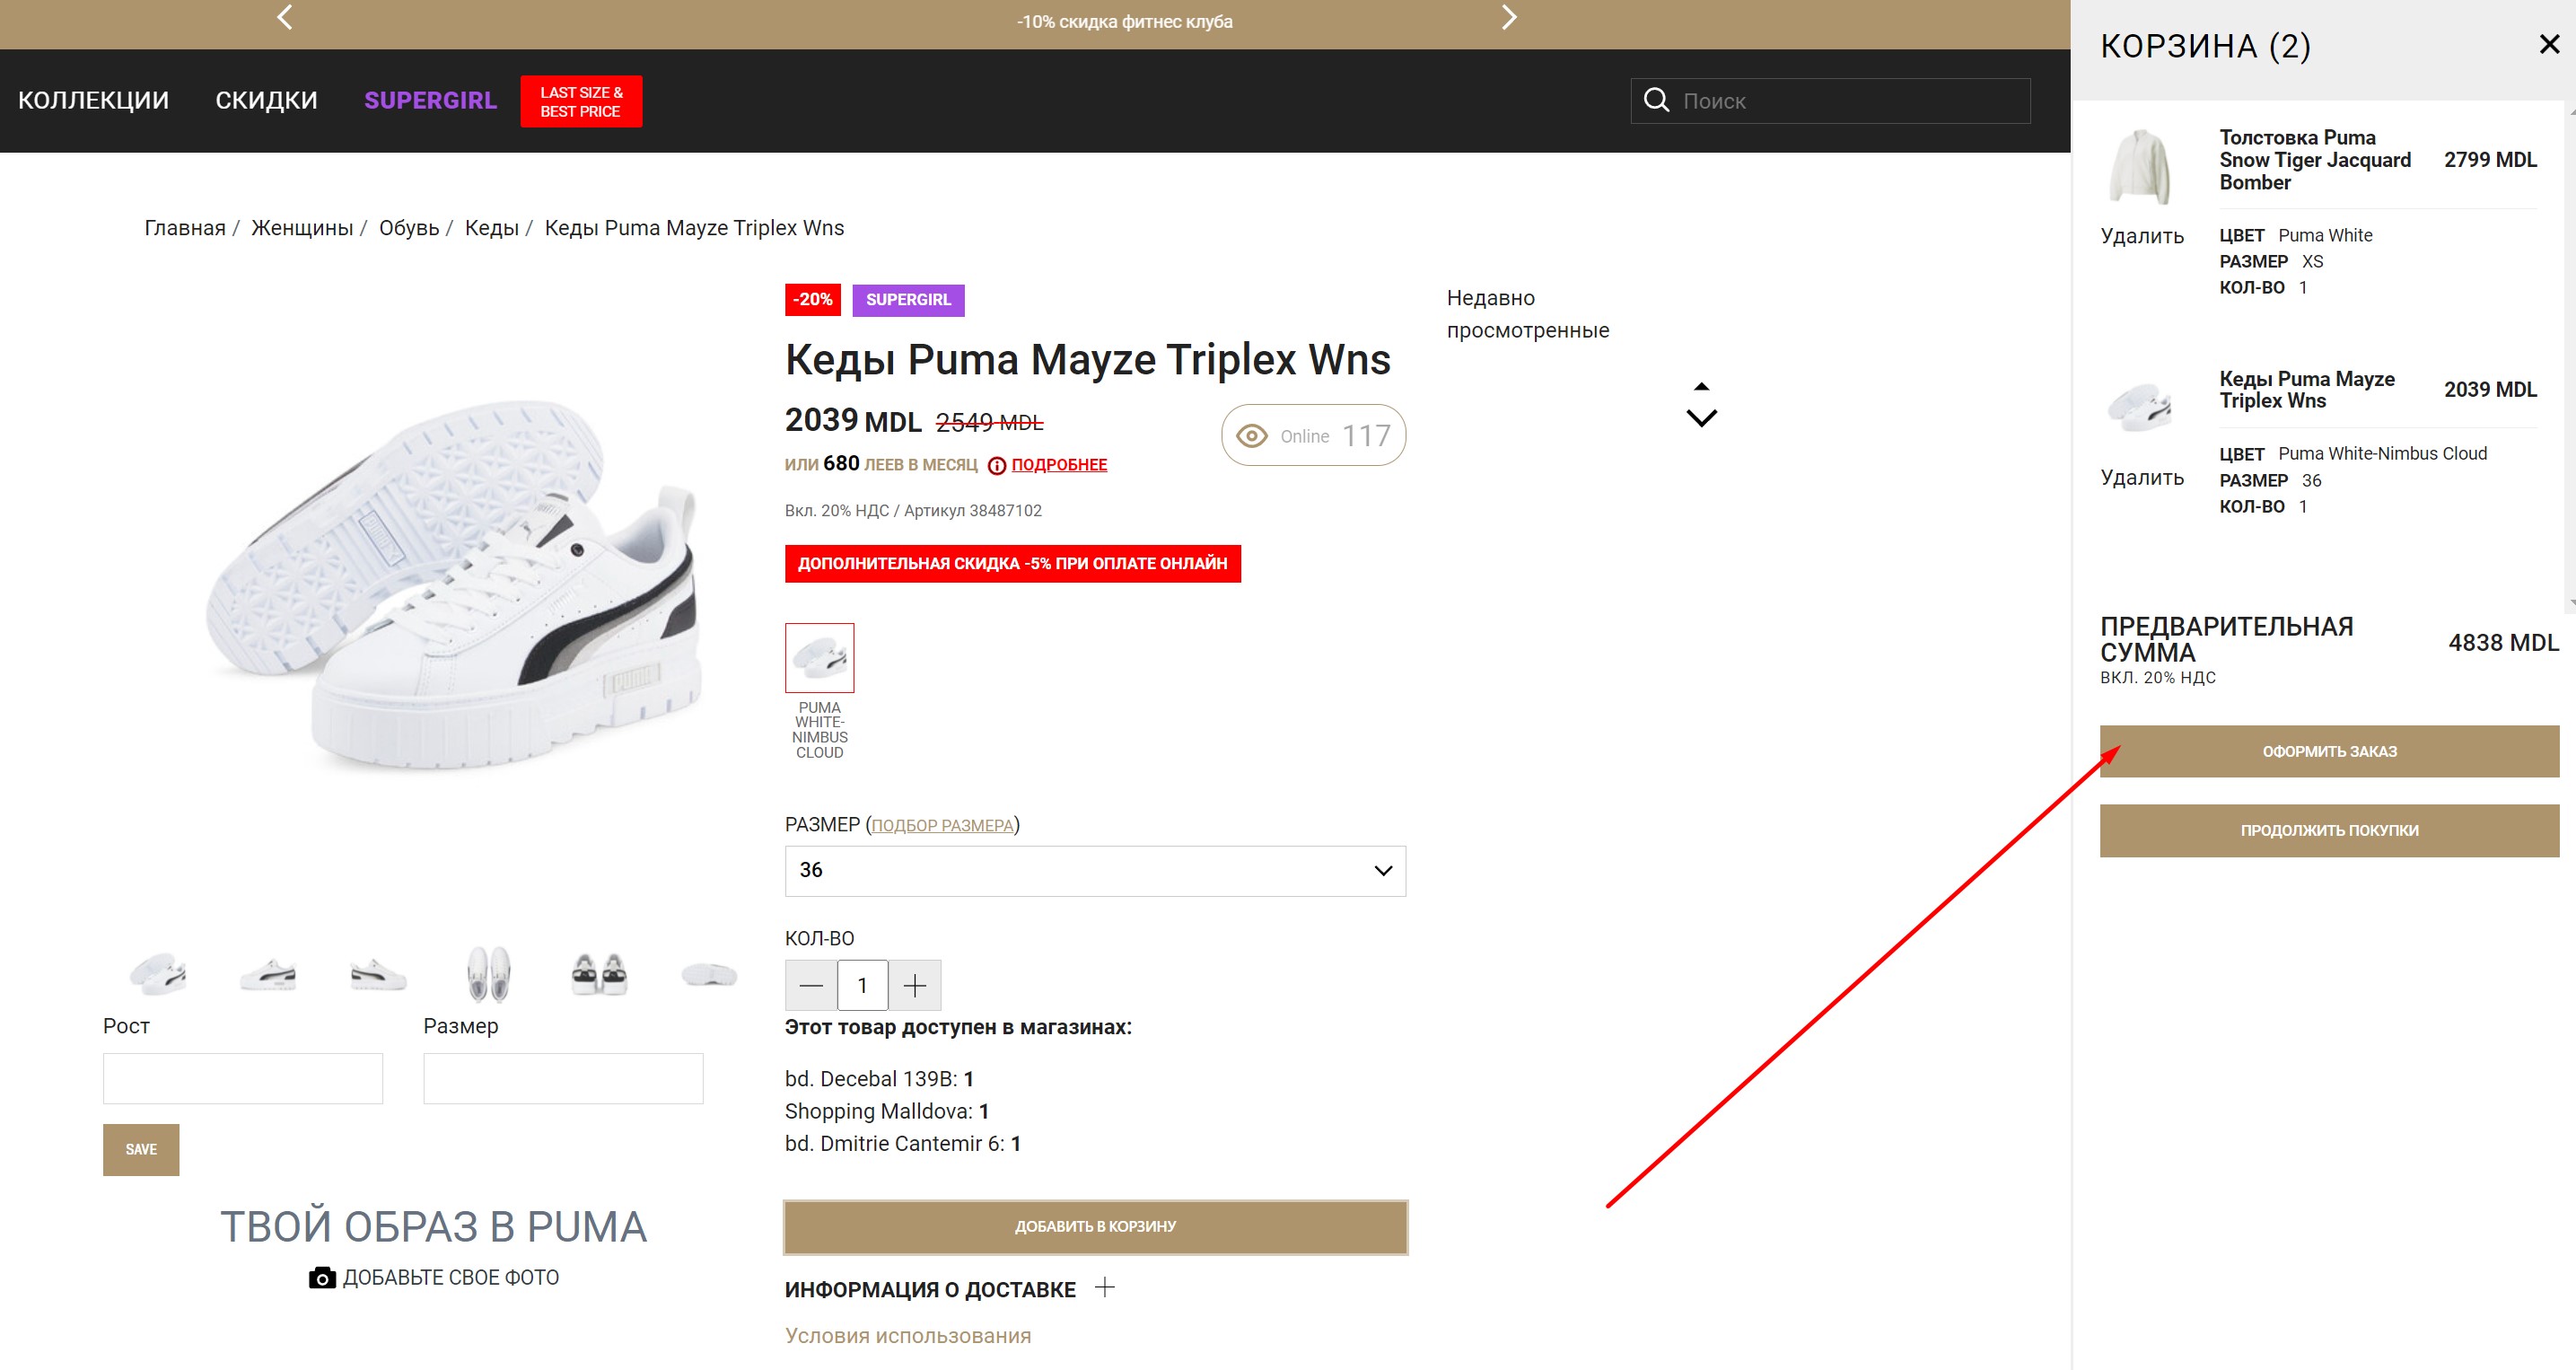This screenshot has width=2576, height=1370.
Task: Click ПРОДОЛЖИТЬ ПОКУПКИ button
Action: 2329,831
